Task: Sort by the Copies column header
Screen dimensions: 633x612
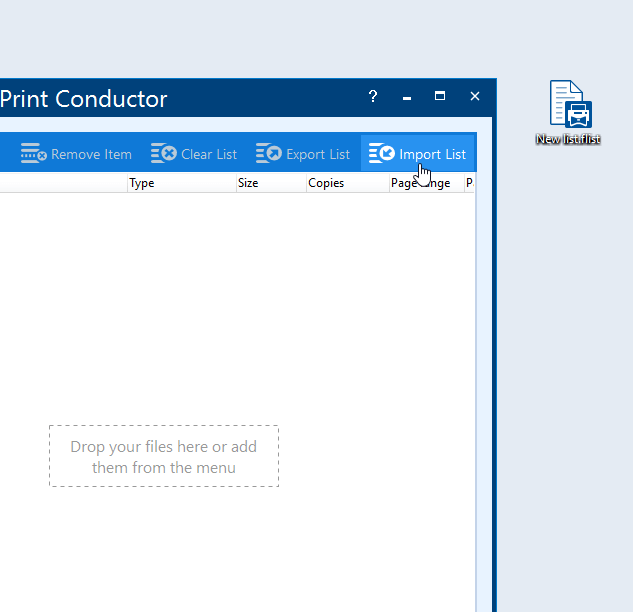Action: 348,183
